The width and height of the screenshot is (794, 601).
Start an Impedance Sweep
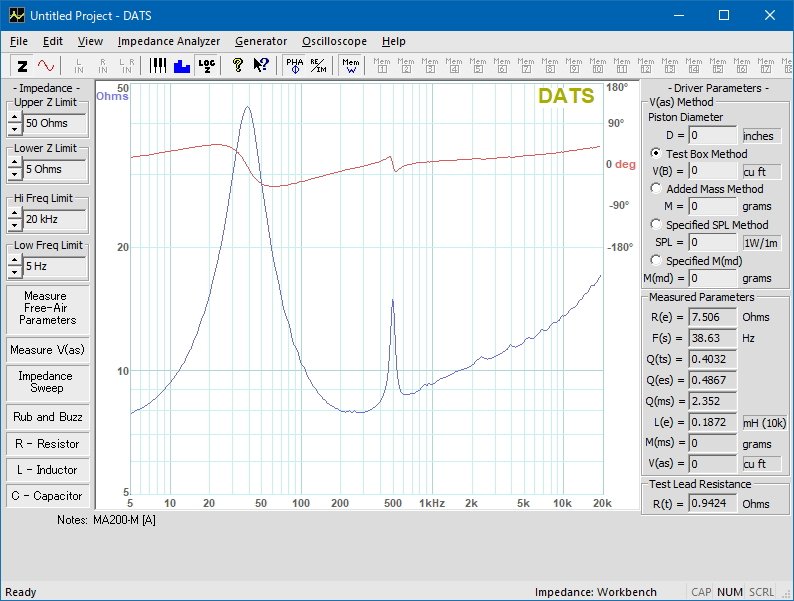[48, 382]
